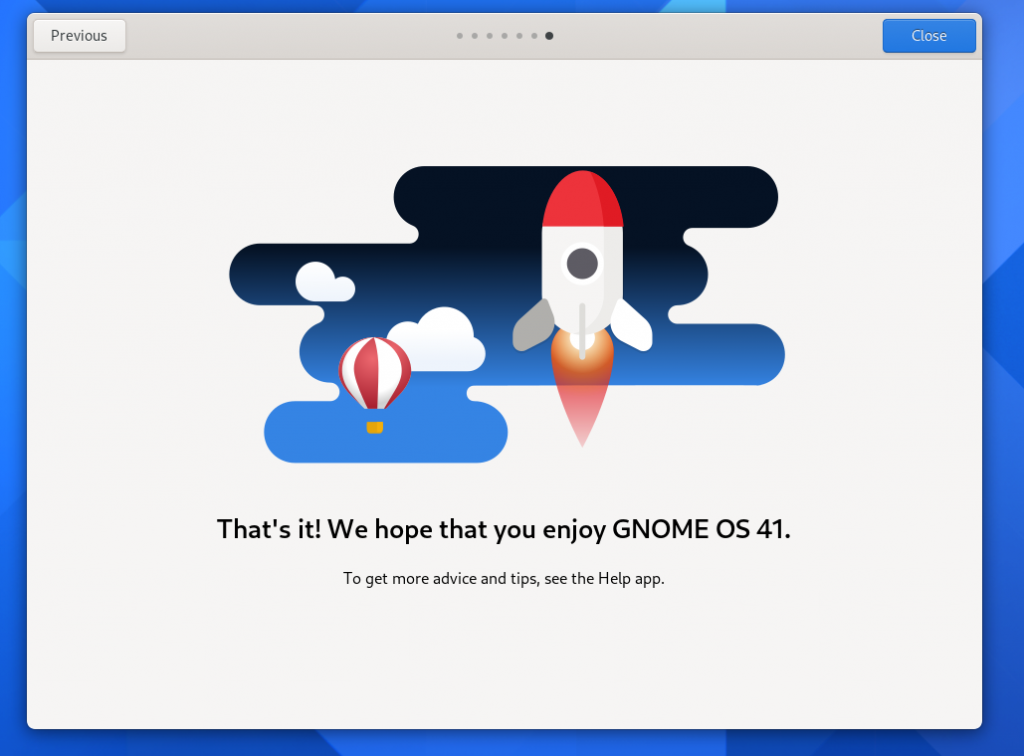This screenshot has width=1024, height=756.
Task: Click the red nose cone of the rocket
Action: point(580,200)
